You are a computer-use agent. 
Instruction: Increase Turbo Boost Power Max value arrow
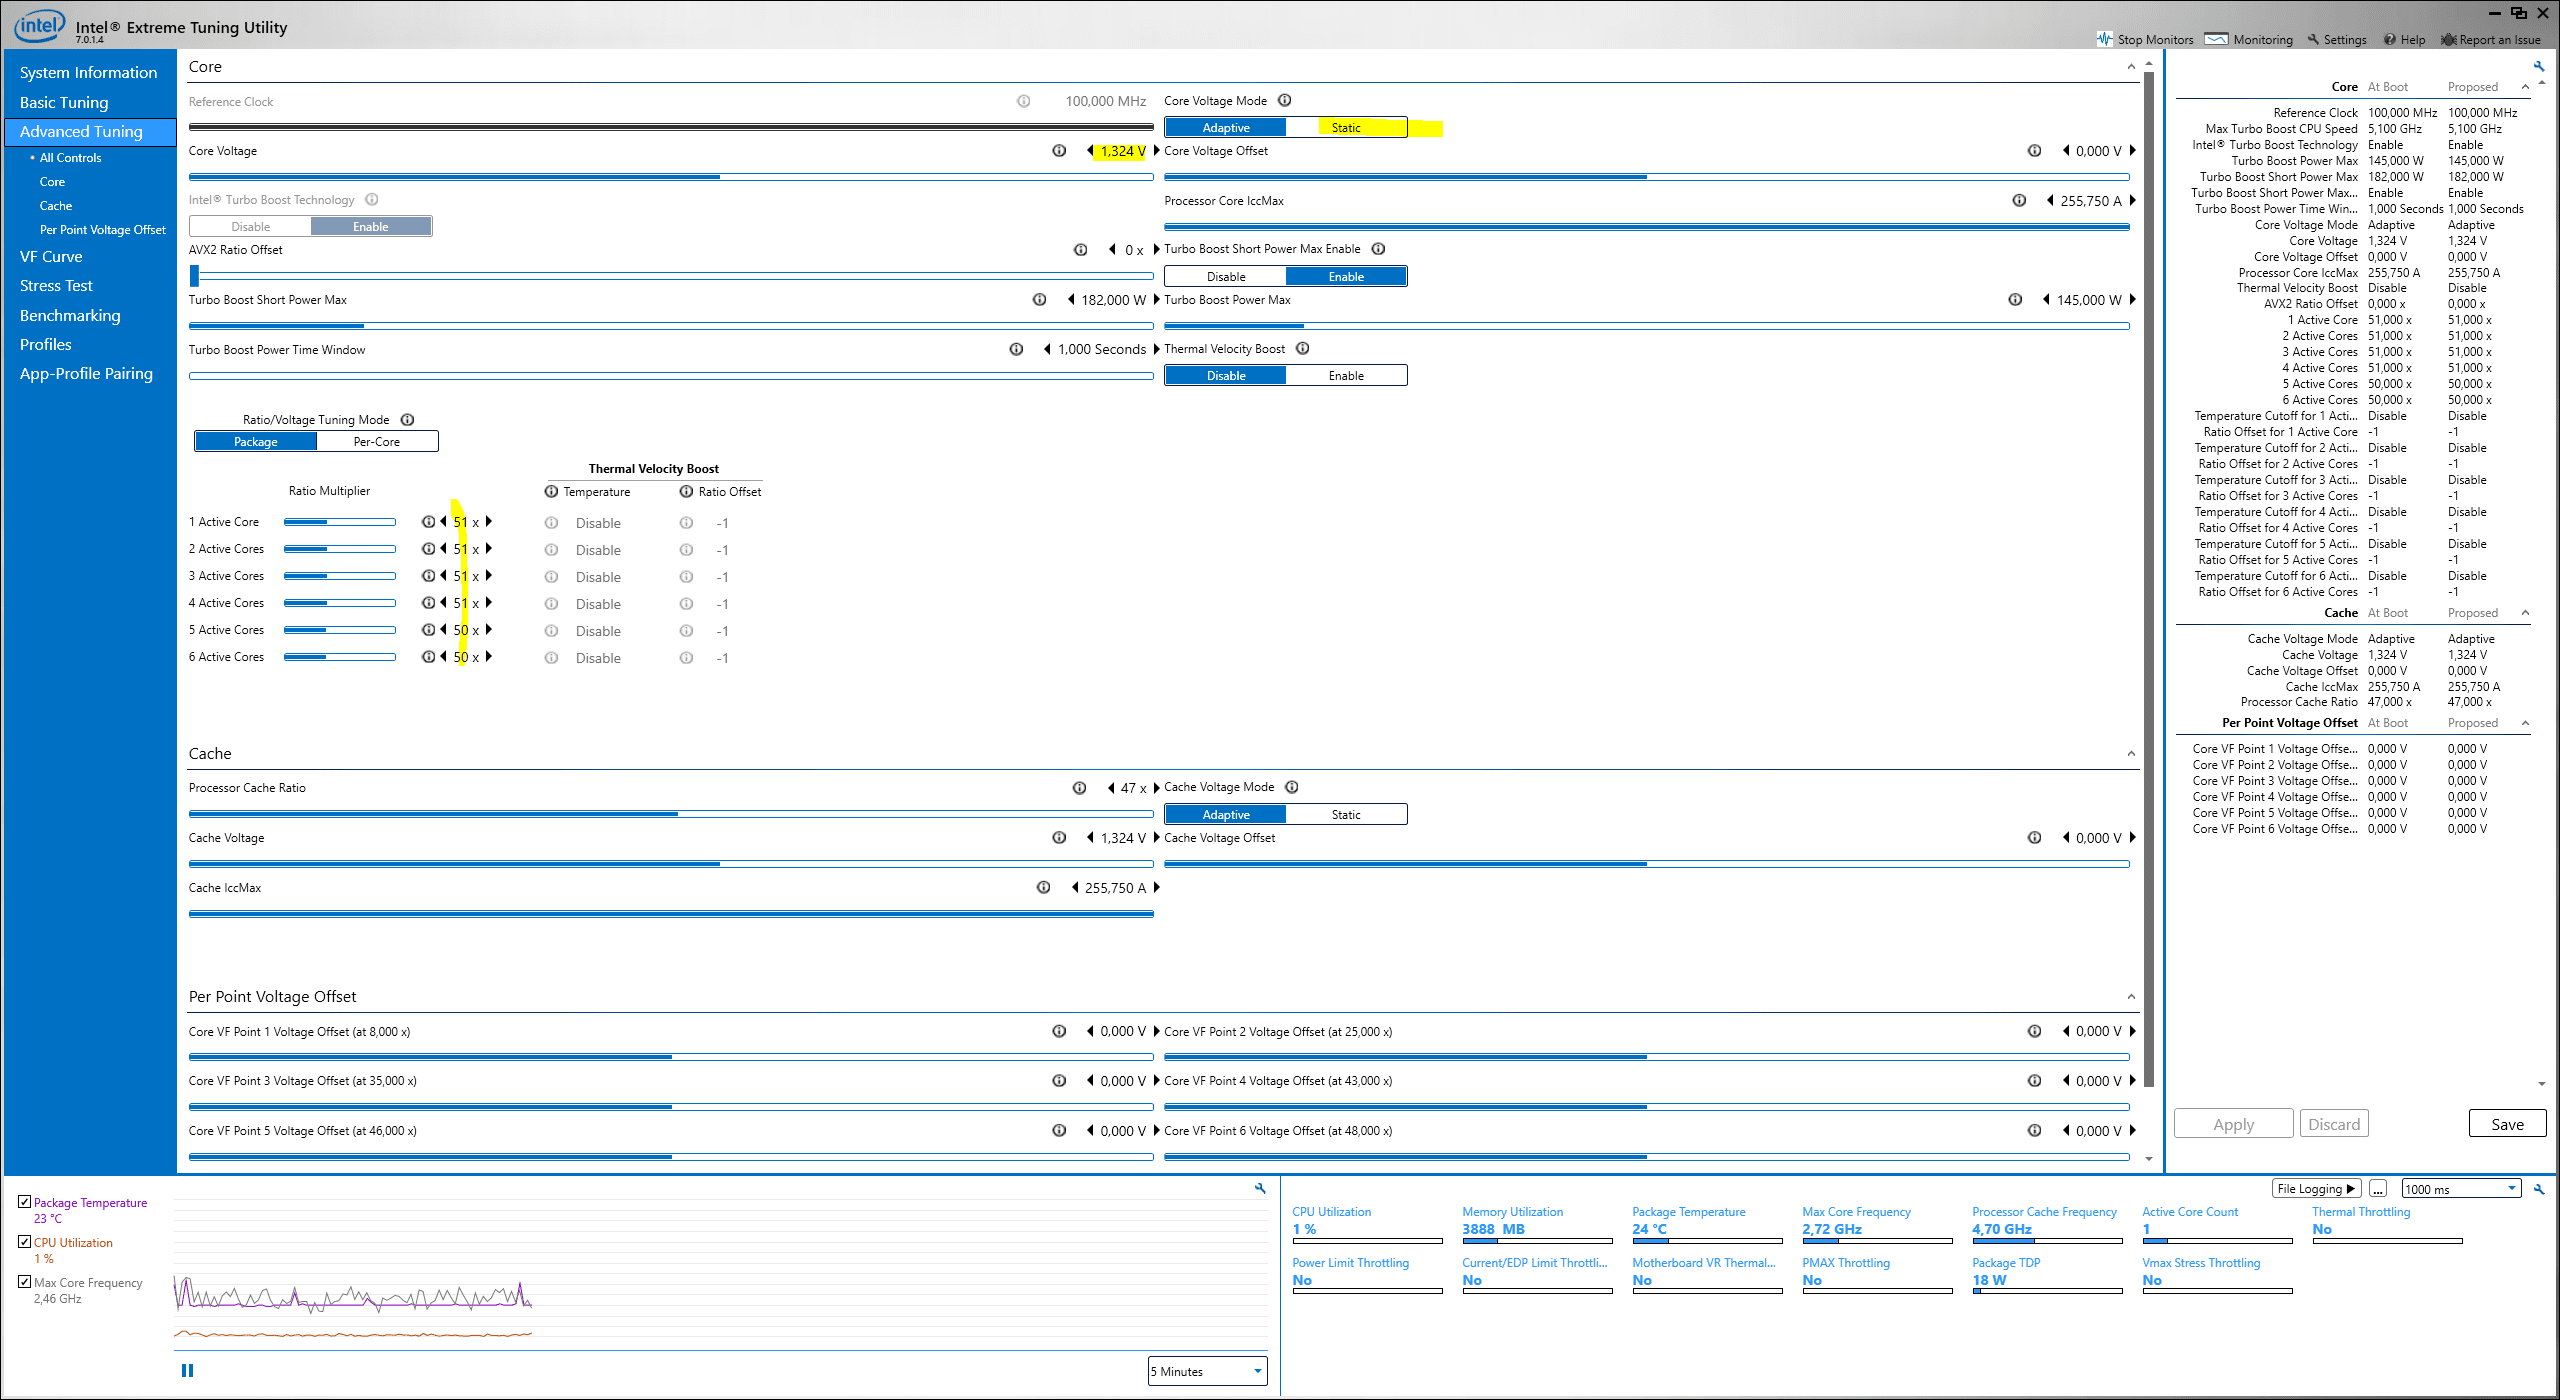[x=2132, y=300]
